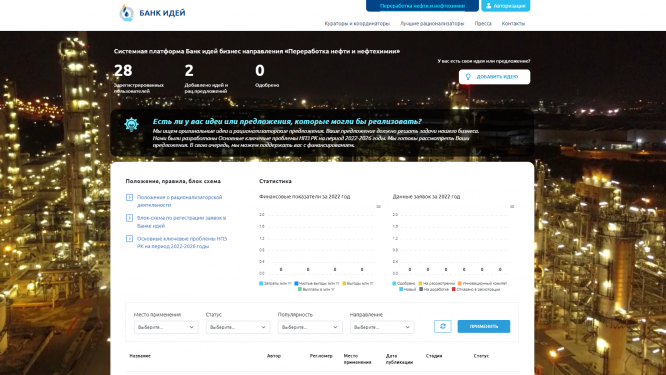Click arrow icon beside Блок-схема по регистрации заявок
Screen dimensions: 666x375
point(130,218)
